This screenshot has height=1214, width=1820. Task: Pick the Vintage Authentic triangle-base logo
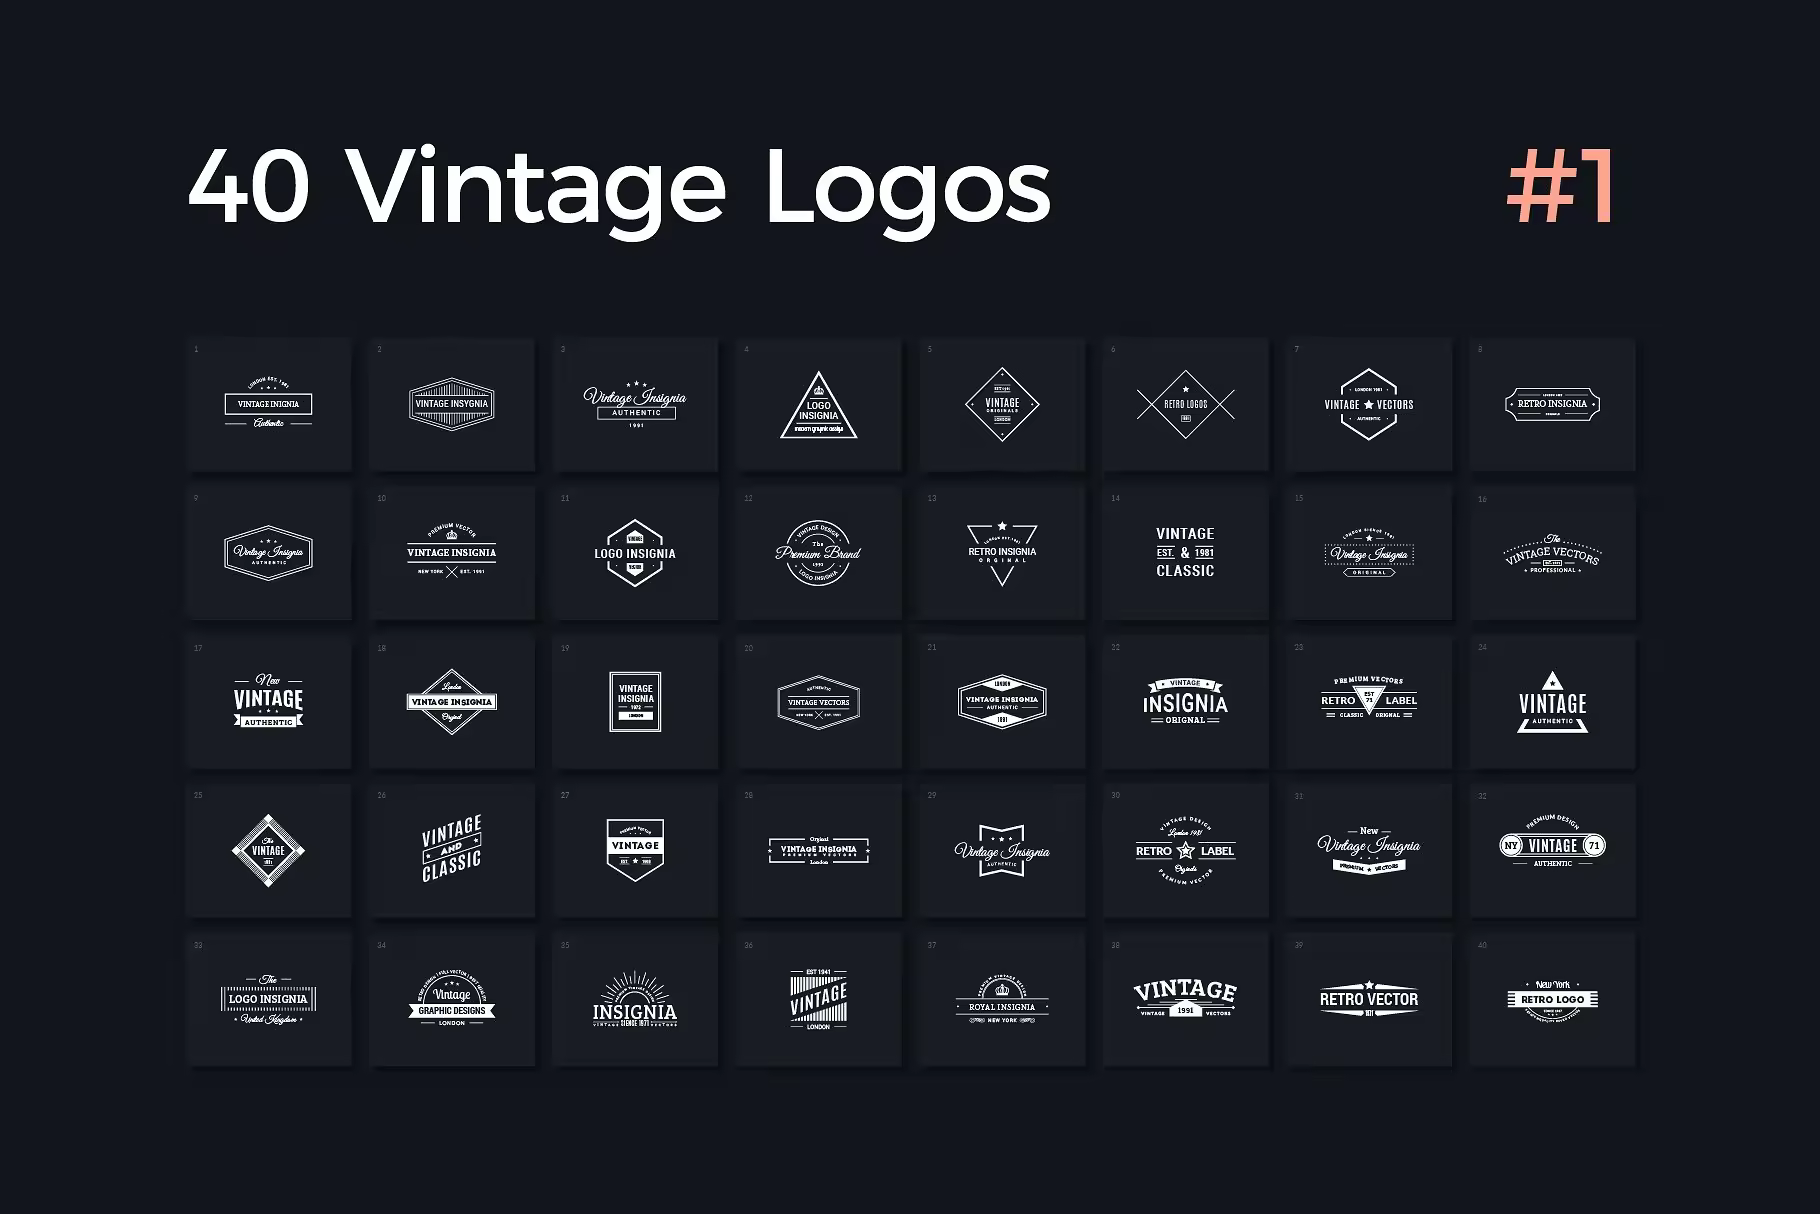tap(1552, 701)
